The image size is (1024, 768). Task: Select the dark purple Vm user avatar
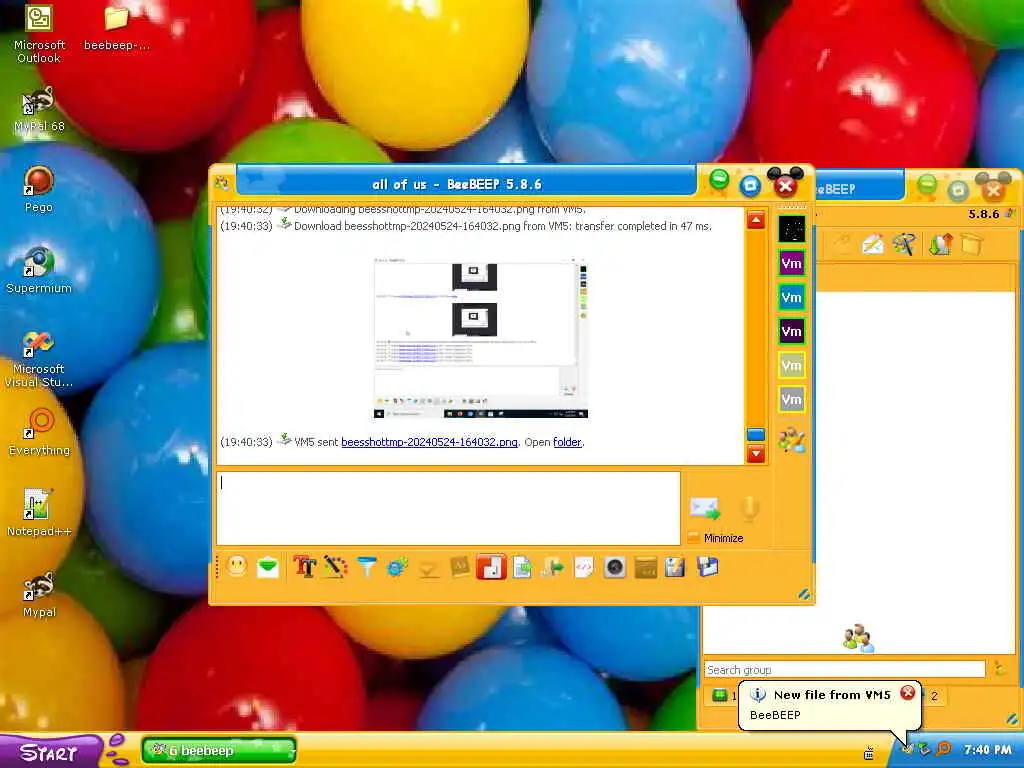(792, 332)
